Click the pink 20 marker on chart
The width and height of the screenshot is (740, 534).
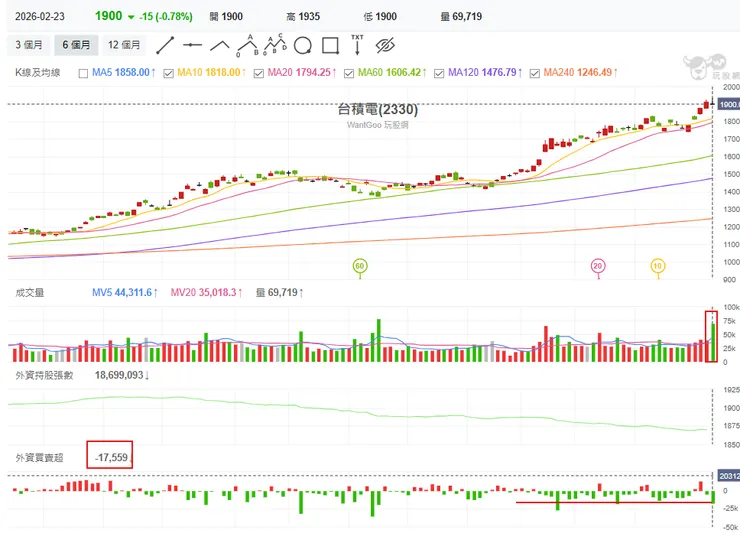(598, 266)
